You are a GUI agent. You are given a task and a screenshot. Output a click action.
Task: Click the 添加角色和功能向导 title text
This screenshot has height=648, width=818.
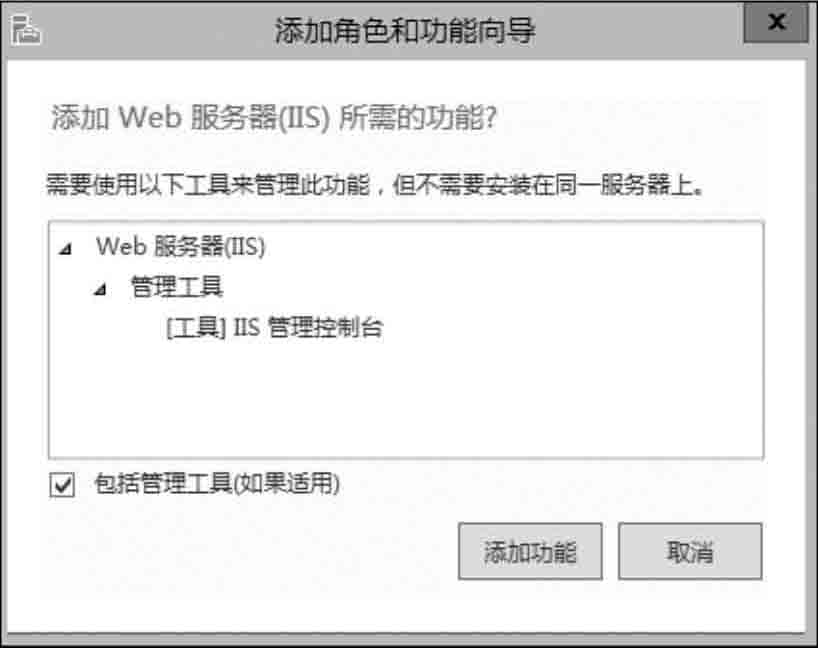[405, 31]
